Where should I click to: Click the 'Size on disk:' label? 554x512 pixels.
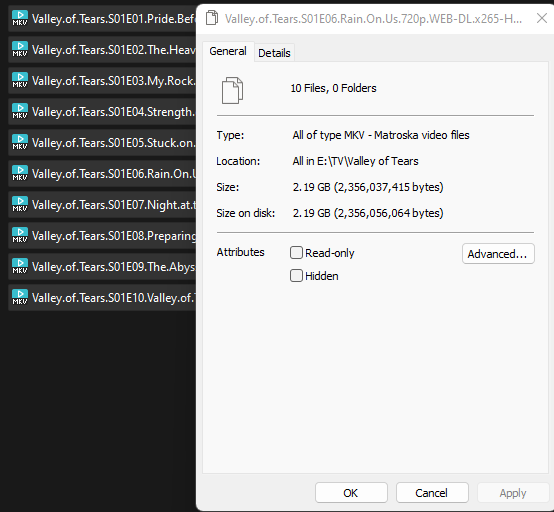(246, 213)
